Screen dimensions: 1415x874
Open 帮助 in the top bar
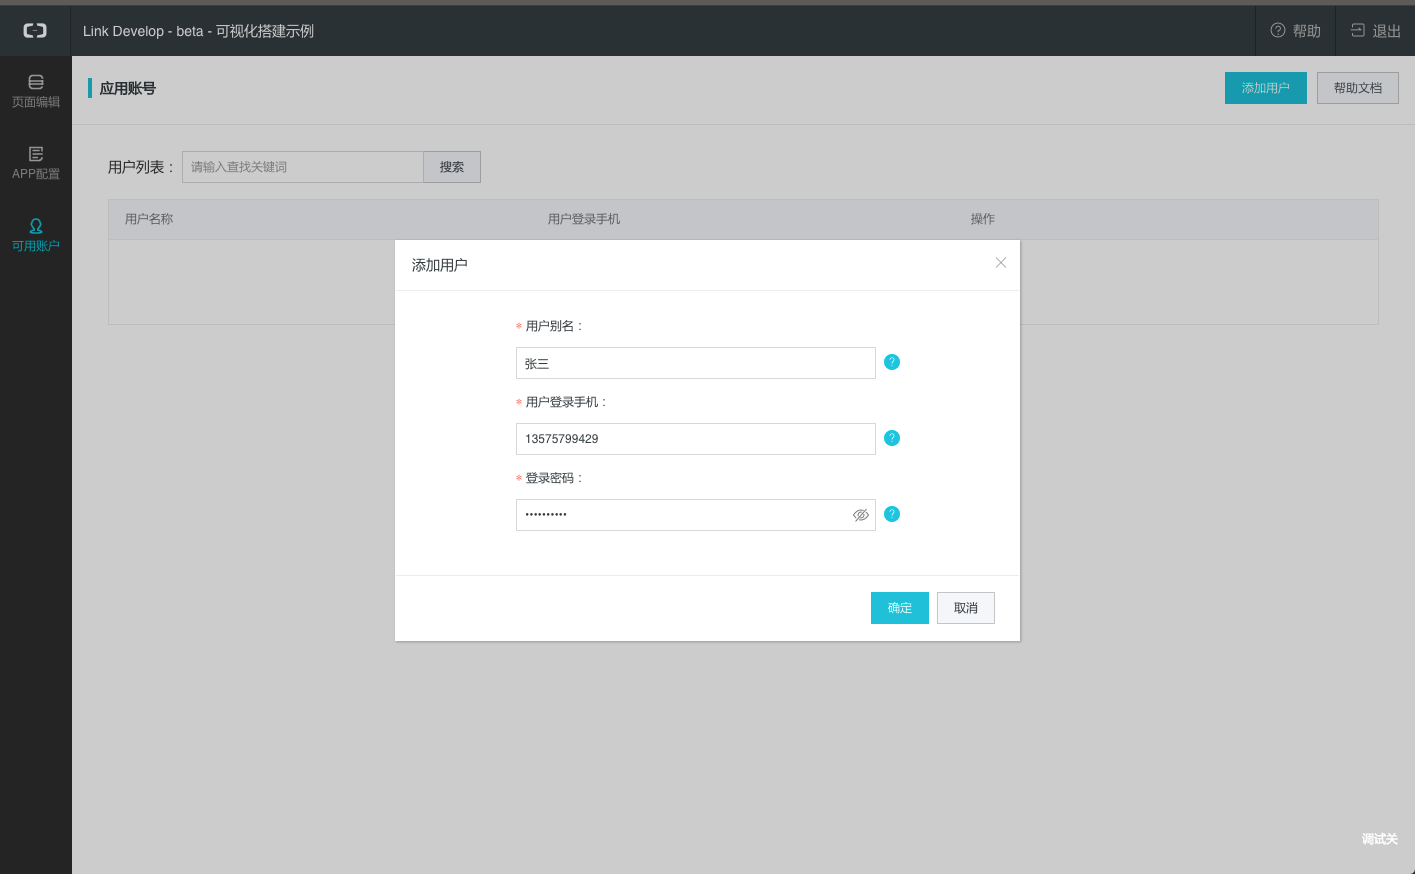(1295, 31)
